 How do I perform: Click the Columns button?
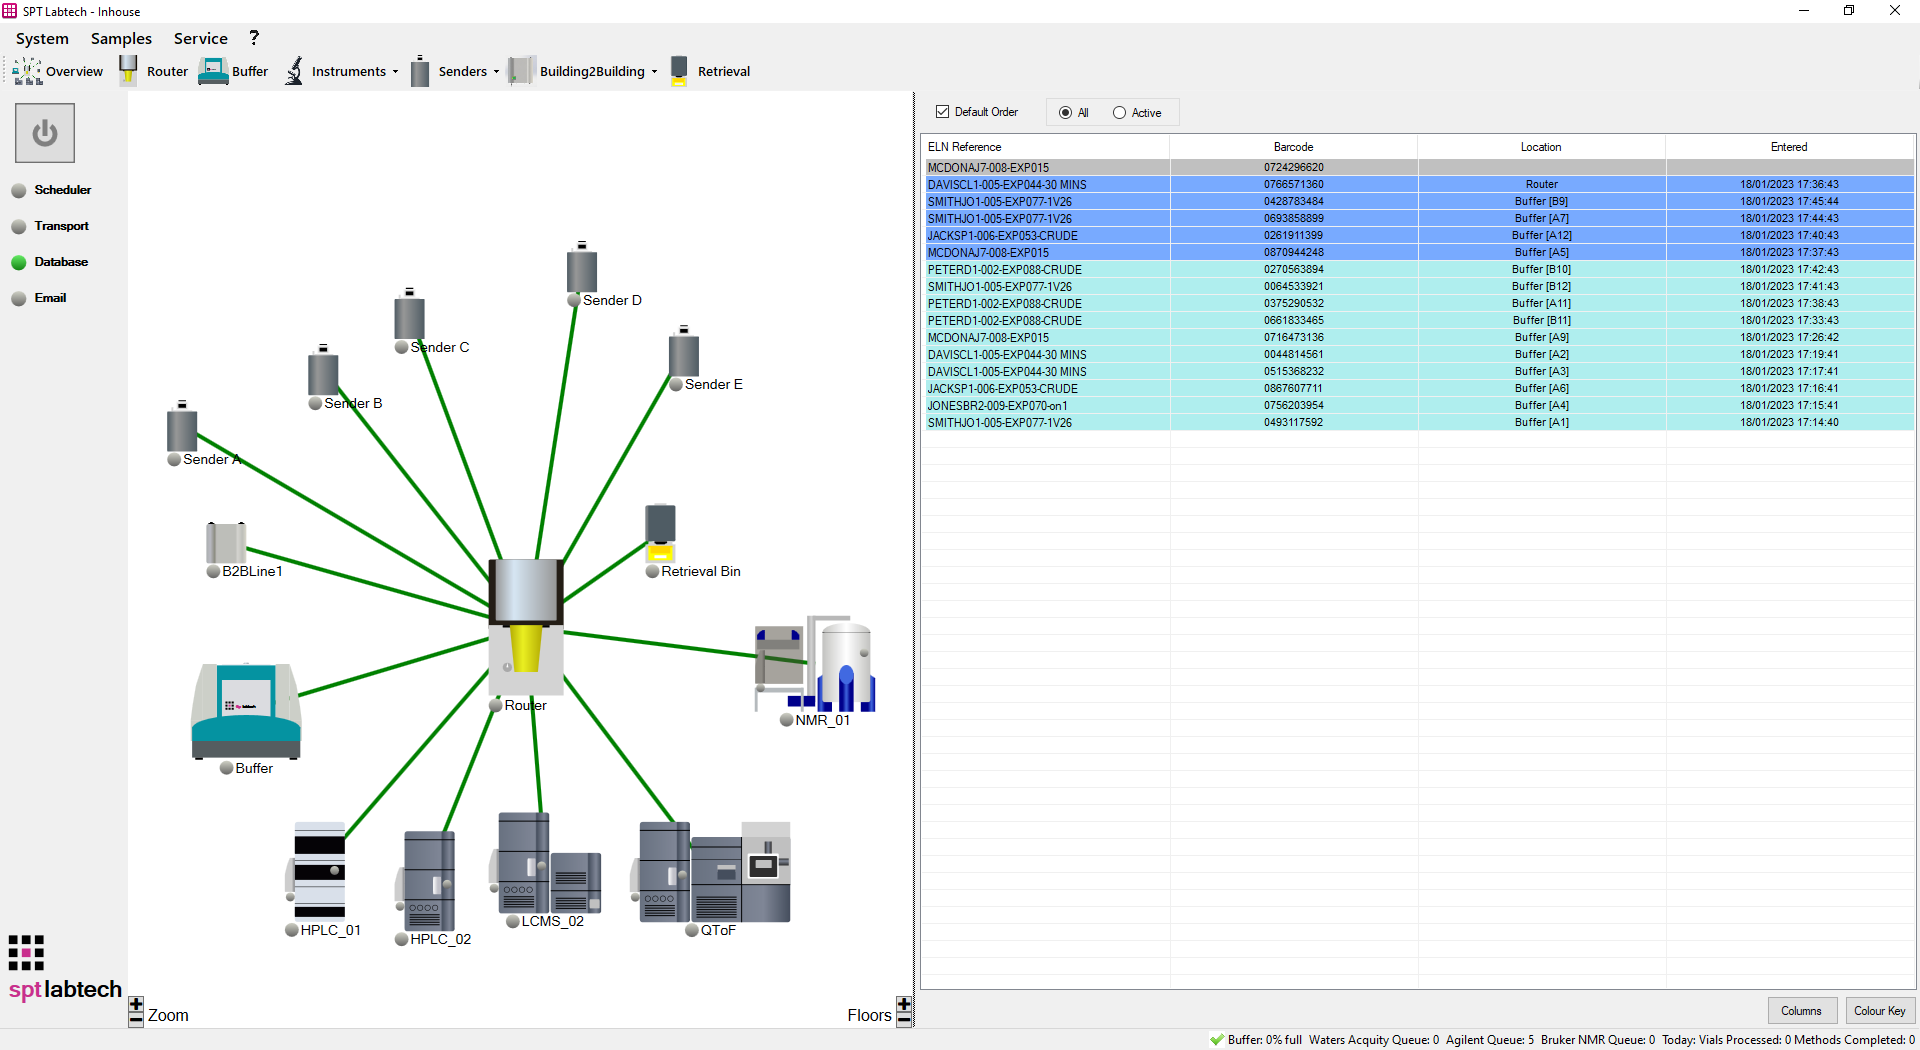[x=1802, y=1010]
